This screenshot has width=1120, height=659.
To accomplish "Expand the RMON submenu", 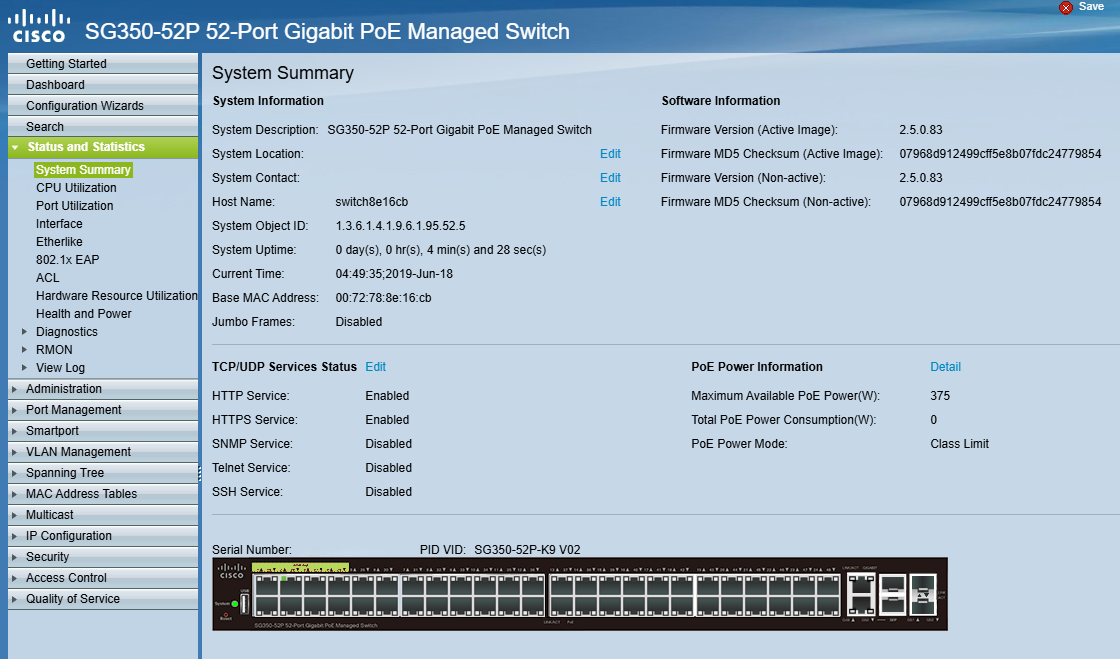I will coord(25,349).
